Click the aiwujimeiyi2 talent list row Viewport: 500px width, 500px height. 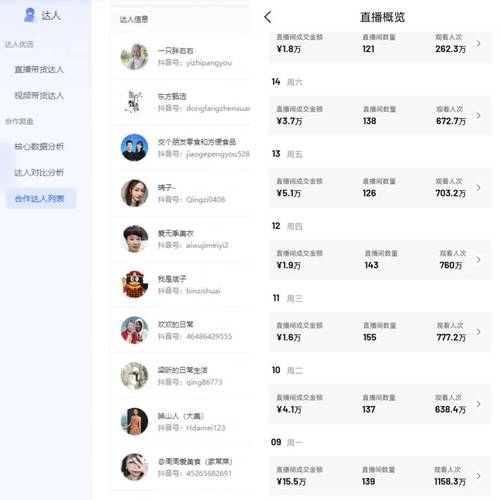(x=181, y=239)
